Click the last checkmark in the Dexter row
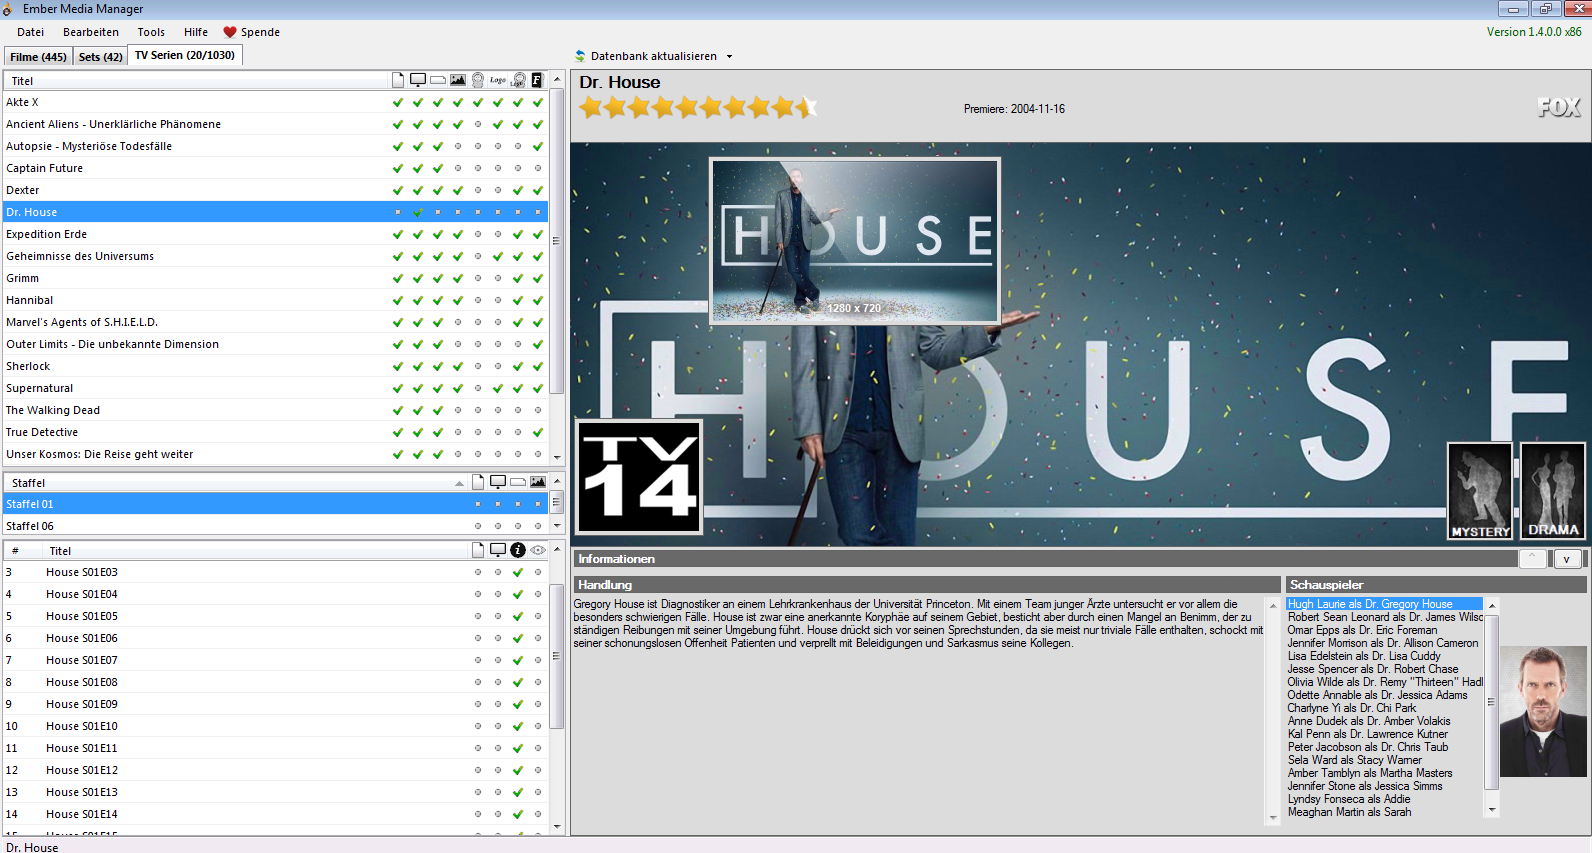This screenshot has height=853, width=1592. click(538, 190)
